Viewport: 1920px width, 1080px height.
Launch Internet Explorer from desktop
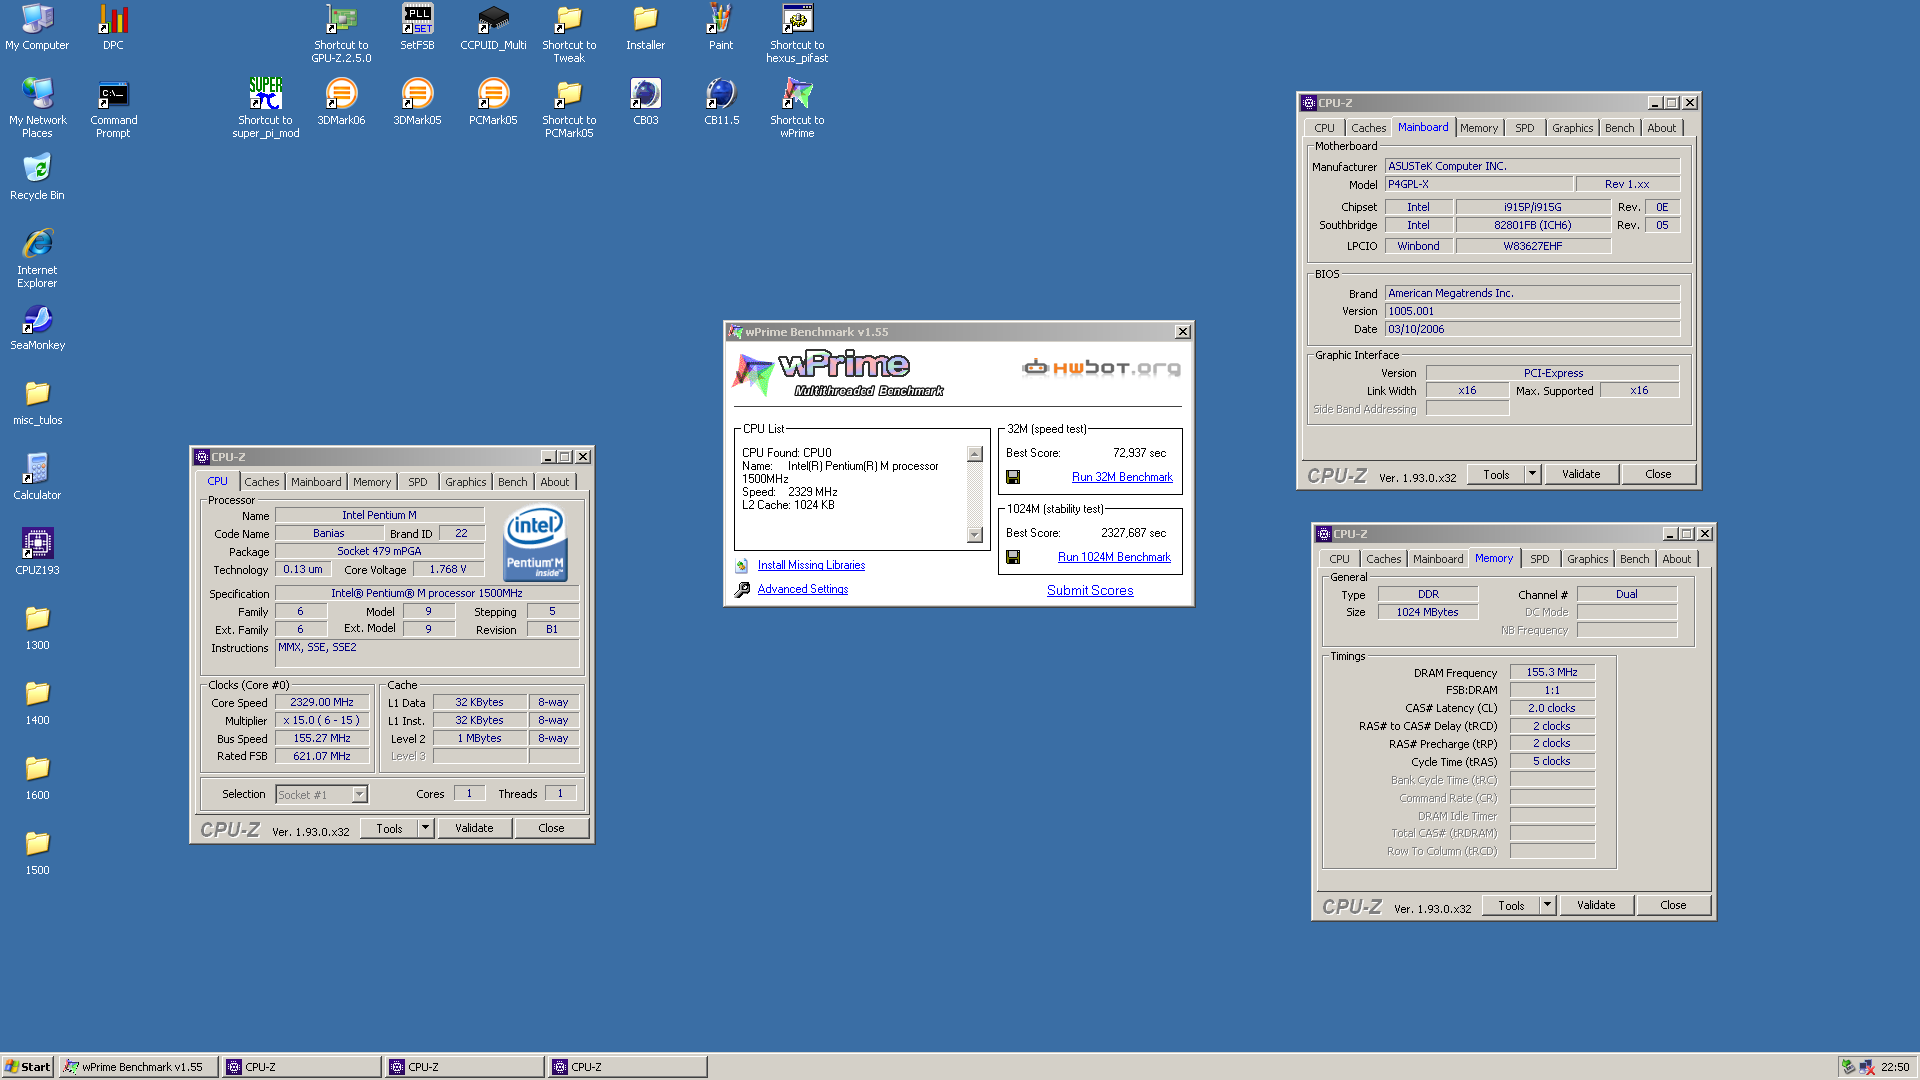37,258
